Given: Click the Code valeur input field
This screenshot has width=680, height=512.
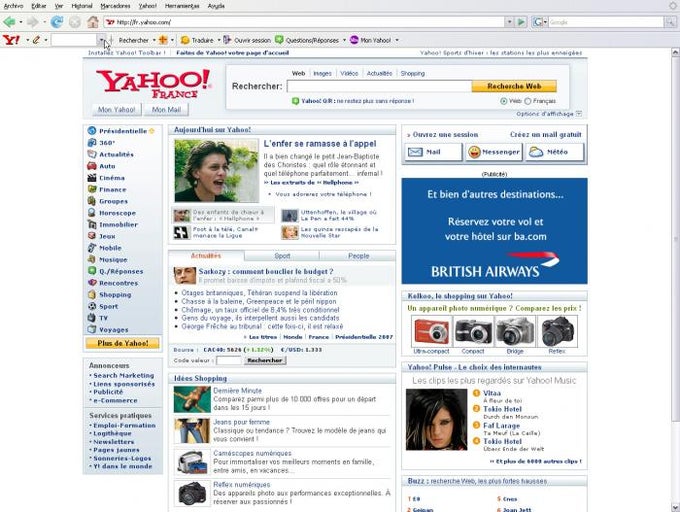Looking at the screenshot, I should pos(229,360).
